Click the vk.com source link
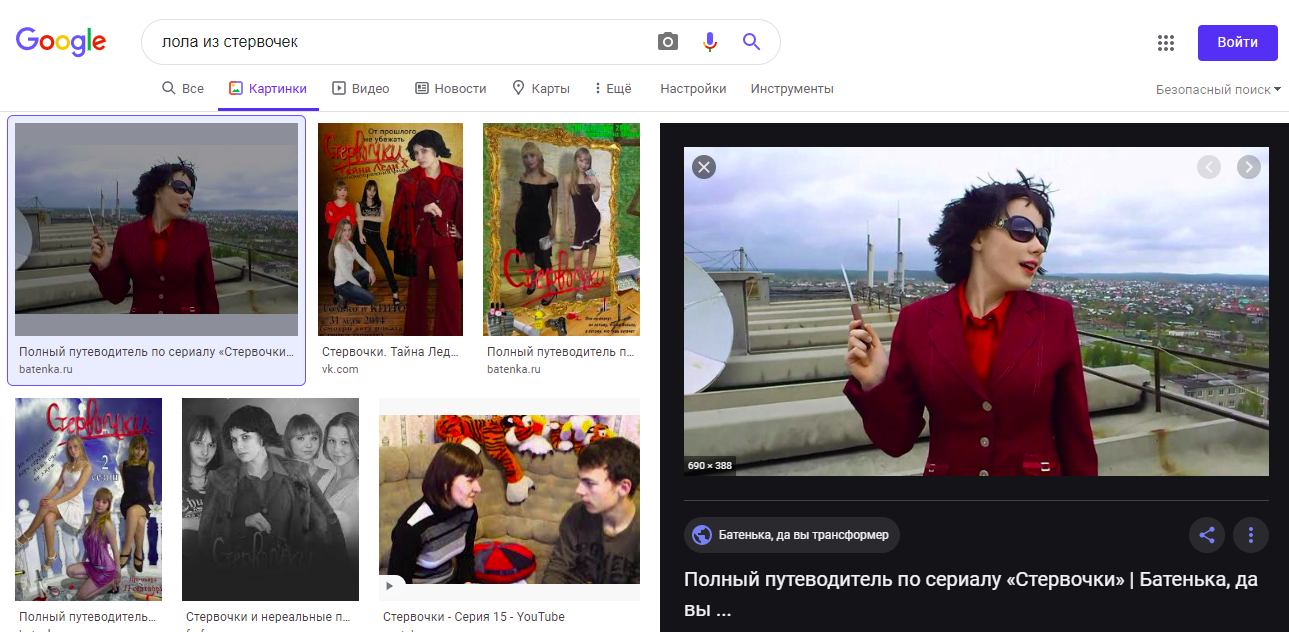Viewport: 1289px width, 632px height. click(340, 369)
